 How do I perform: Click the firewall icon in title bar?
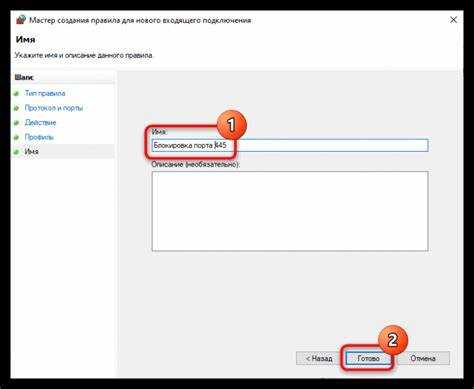21,20
